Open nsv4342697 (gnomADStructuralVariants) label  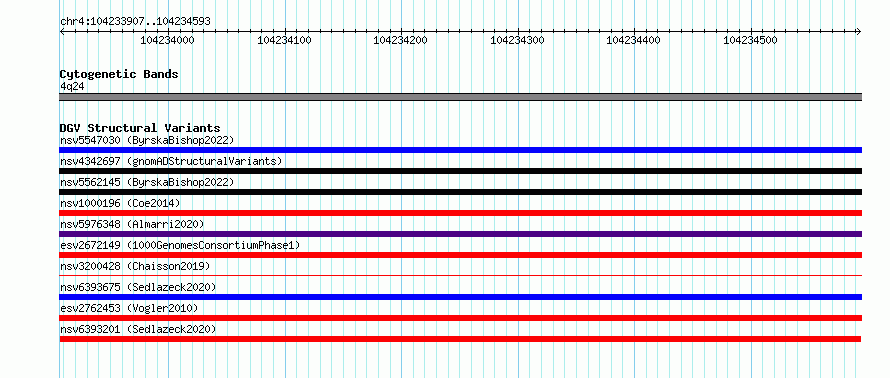[171, 161]
